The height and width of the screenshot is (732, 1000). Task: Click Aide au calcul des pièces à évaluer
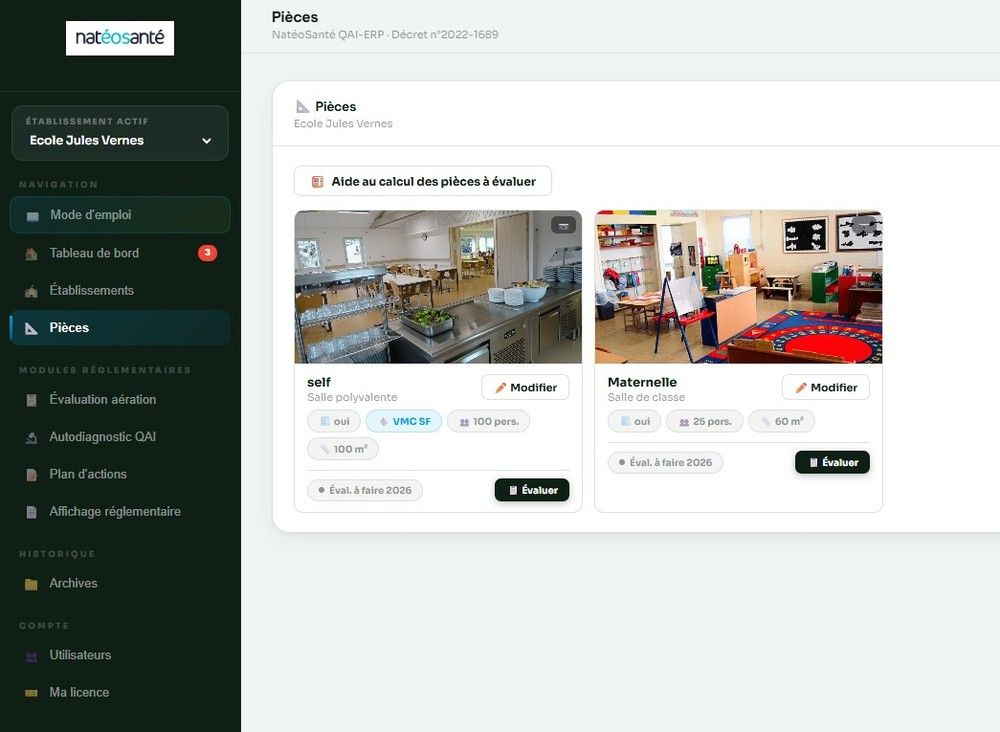pyautogui.click(x=423, y=182)
